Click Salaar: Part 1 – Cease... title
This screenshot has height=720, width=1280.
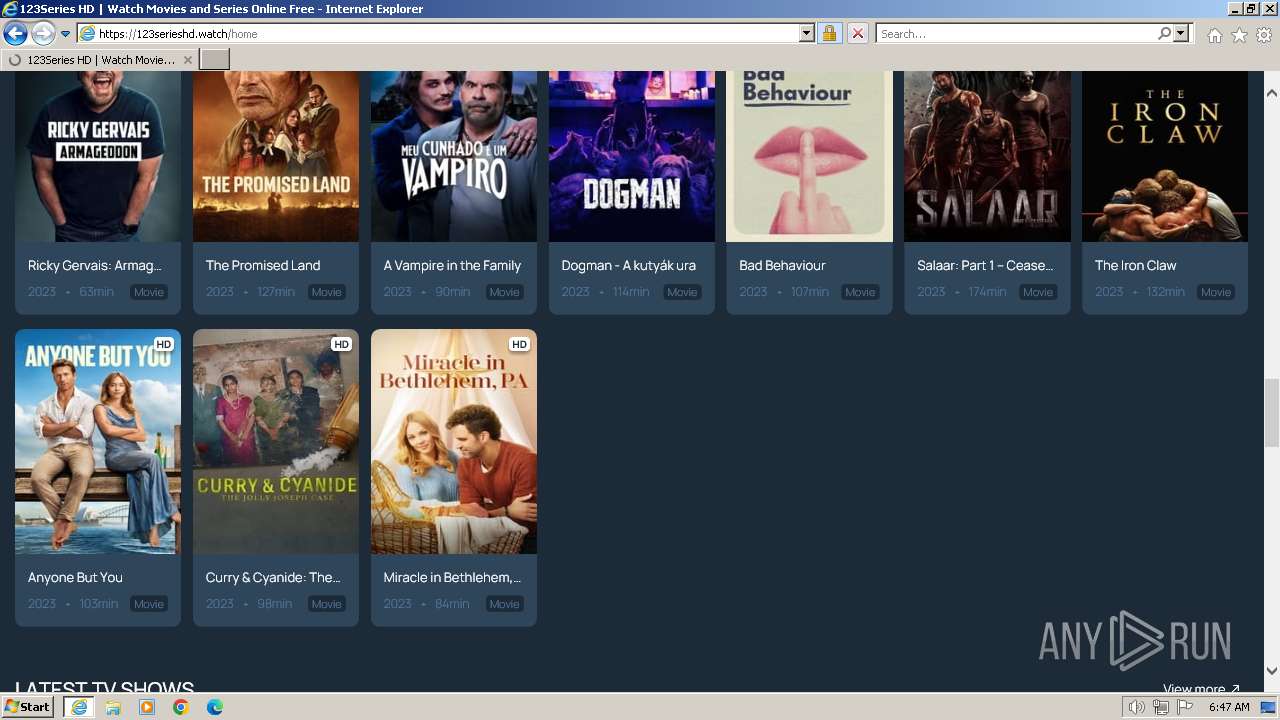coord(985,265)
